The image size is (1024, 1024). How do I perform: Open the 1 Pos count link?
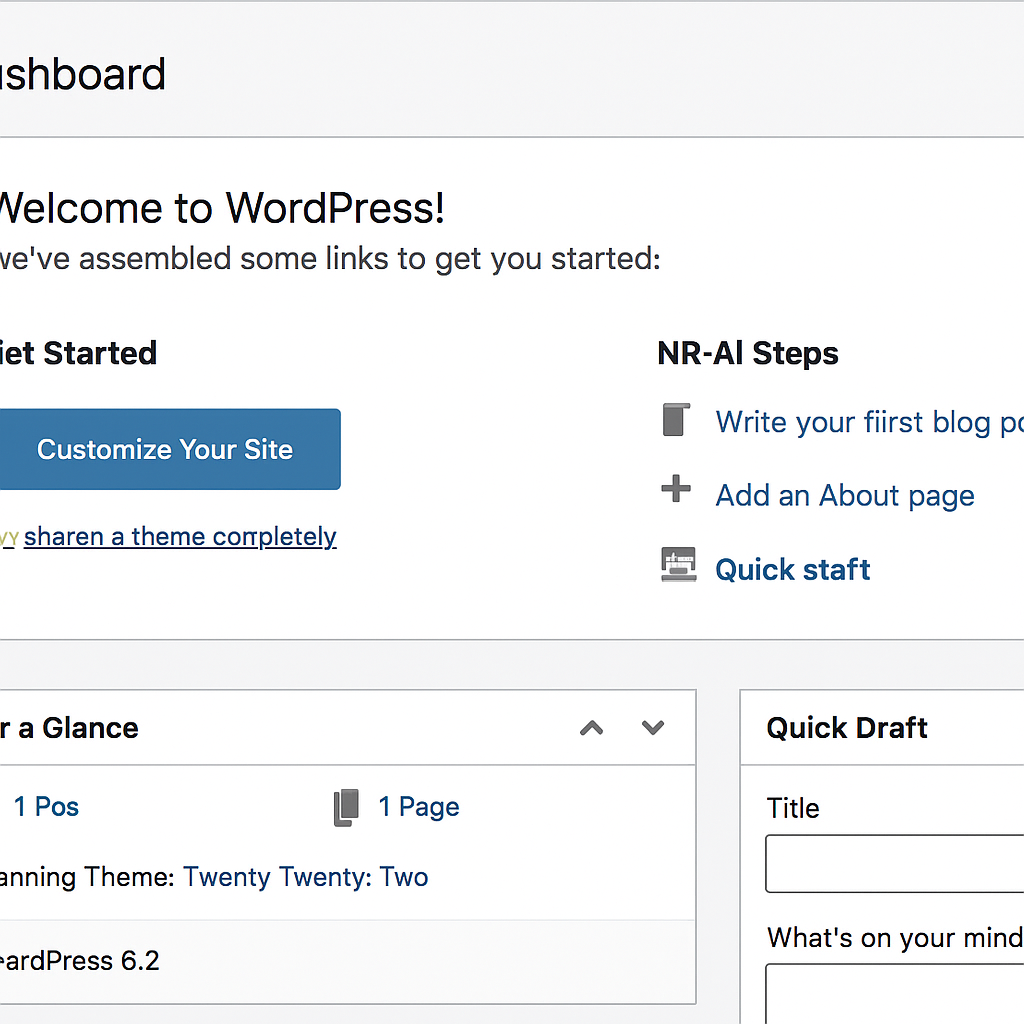point(46,807)
